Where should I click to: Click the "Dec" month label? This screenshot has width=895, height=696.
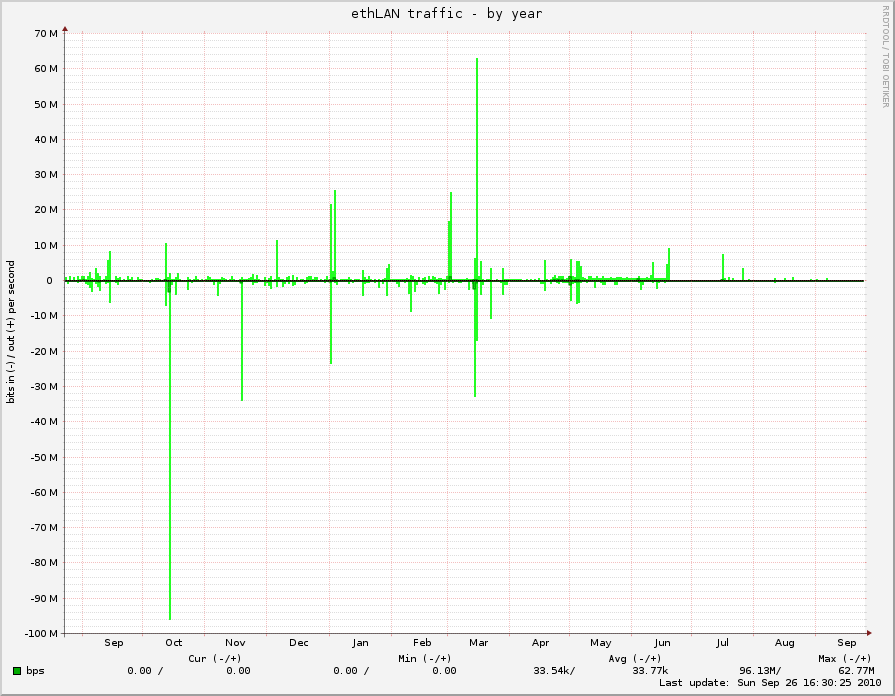coord(299,643)
